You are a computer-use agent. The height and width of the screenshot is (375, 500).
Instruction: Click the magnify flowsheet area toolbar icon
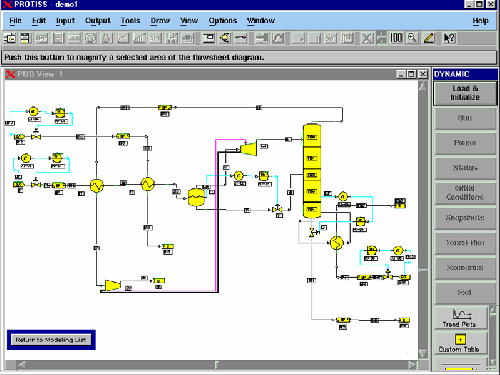click(412, 38)
